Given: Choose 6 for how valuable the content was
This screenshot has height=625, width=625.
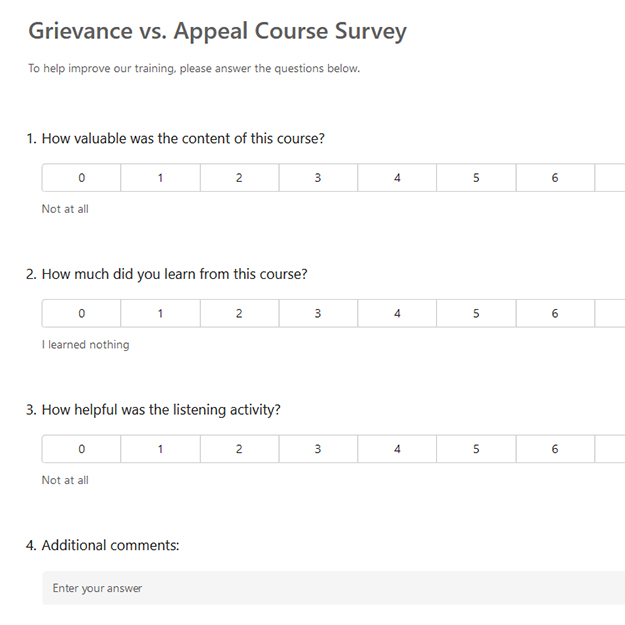Looking at the screenshot, I should click(555, 178).
